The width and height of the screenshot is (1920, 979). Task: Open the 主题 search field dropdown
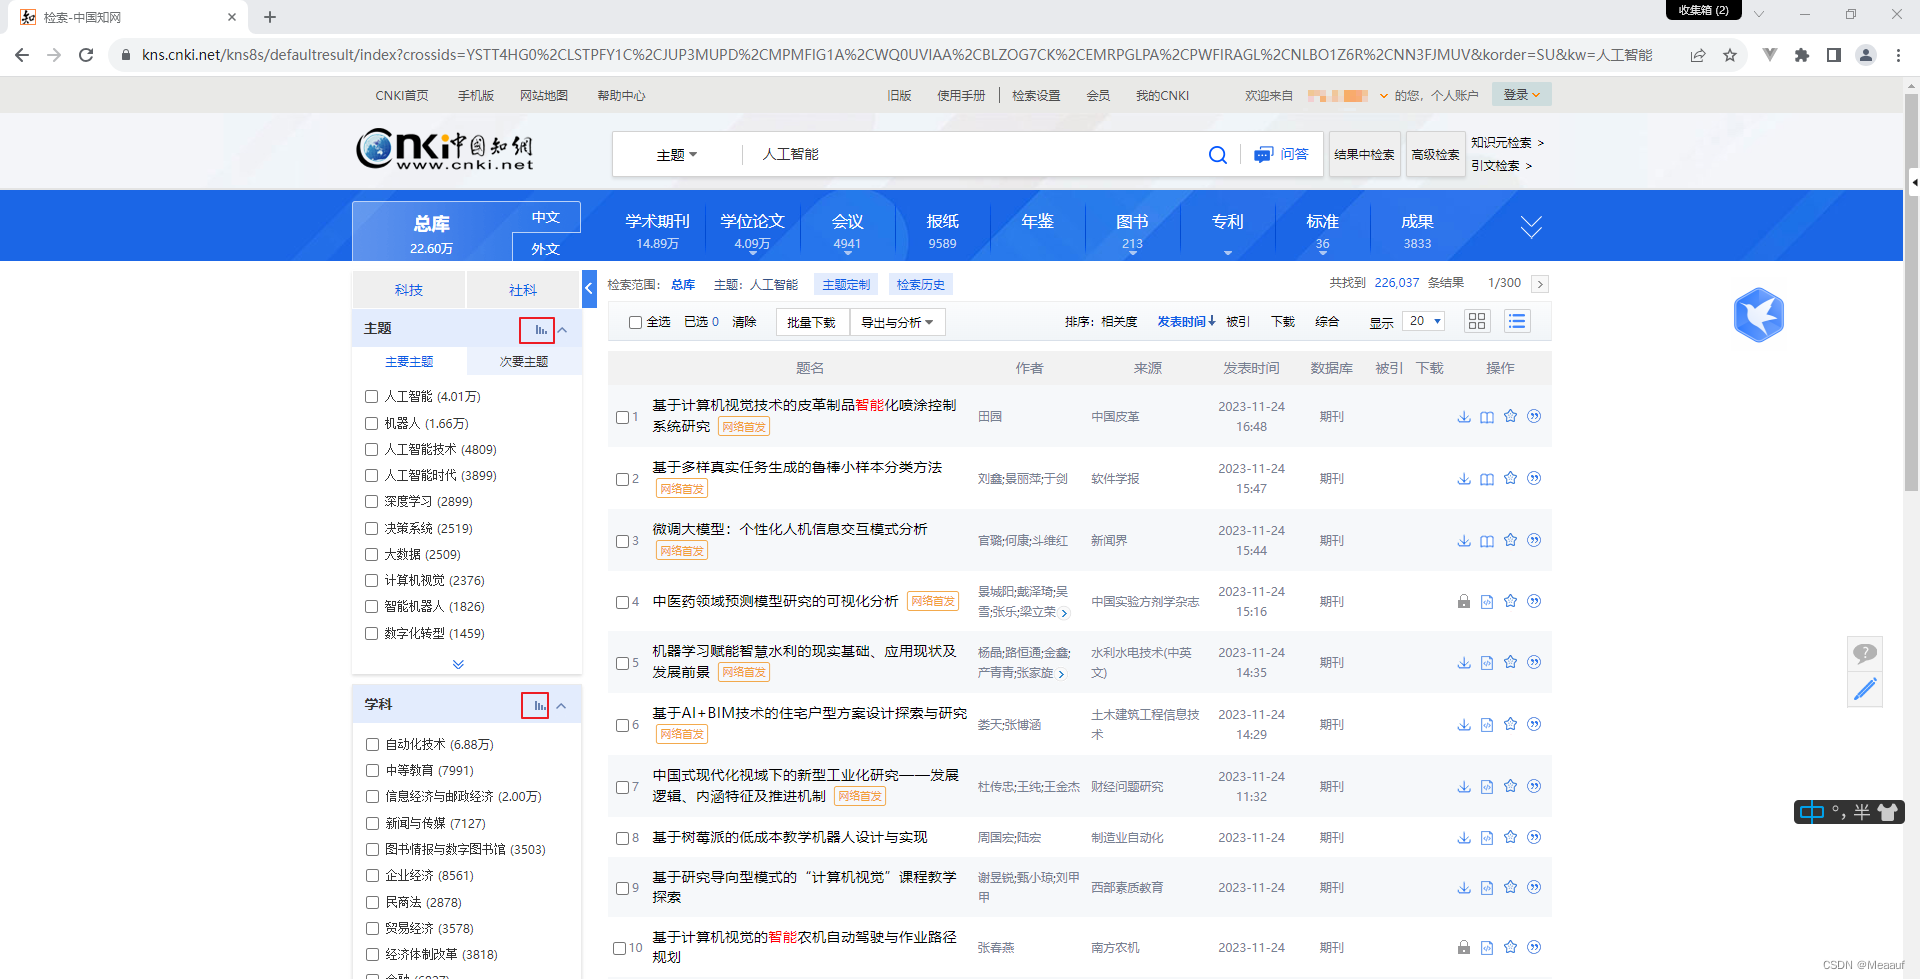click(x=677, y=155)
